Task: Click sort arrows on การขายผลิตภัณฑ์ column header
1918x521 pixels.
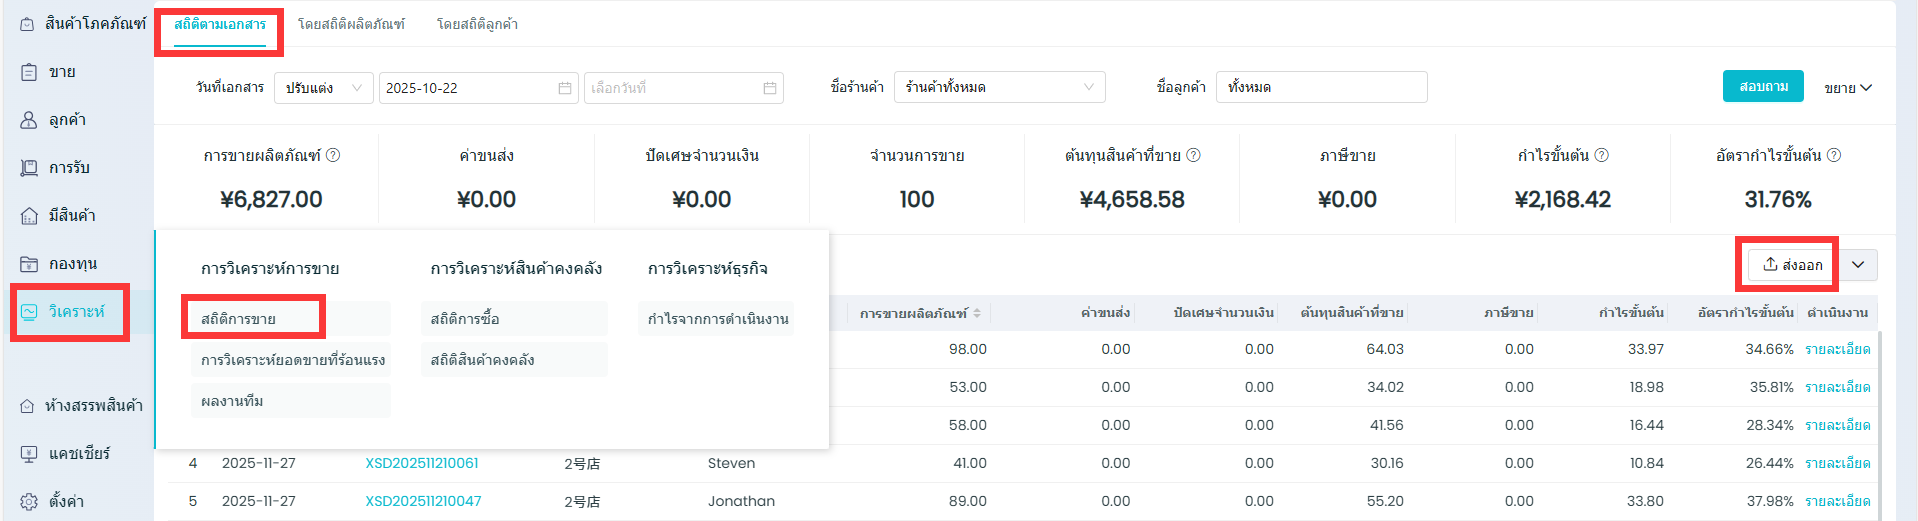Action: [977, 313]
